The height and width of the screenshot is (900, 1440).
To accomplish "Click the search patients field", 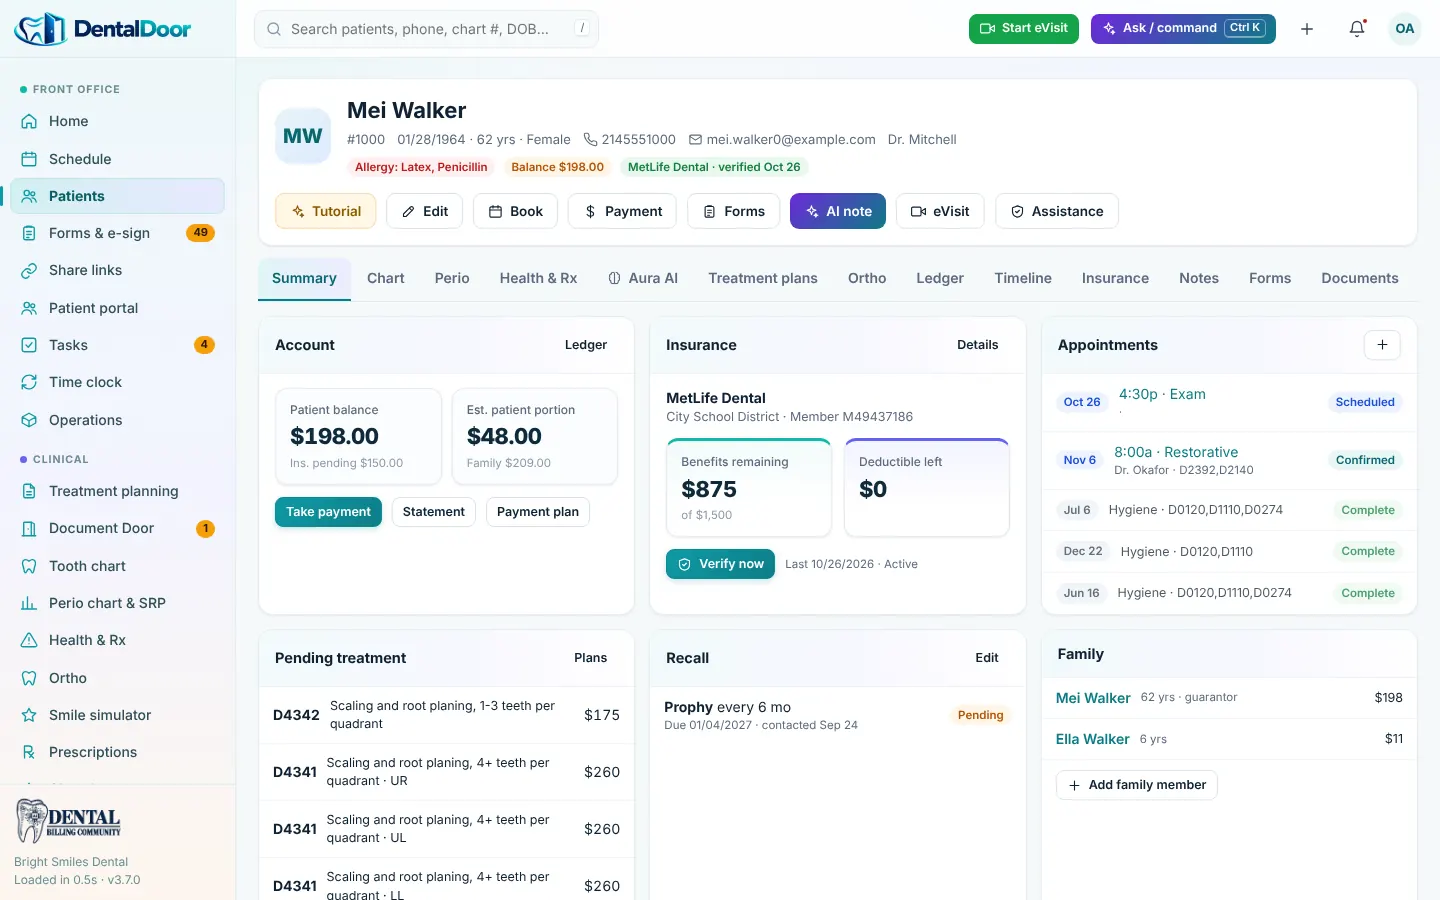I will [426, 29].
